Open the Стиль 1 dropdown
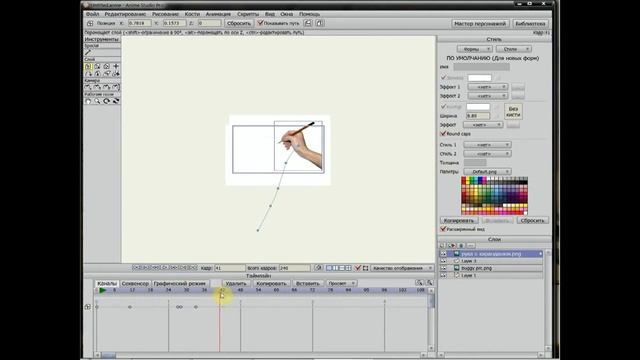 pyautogui.click(x=487, y=145)
